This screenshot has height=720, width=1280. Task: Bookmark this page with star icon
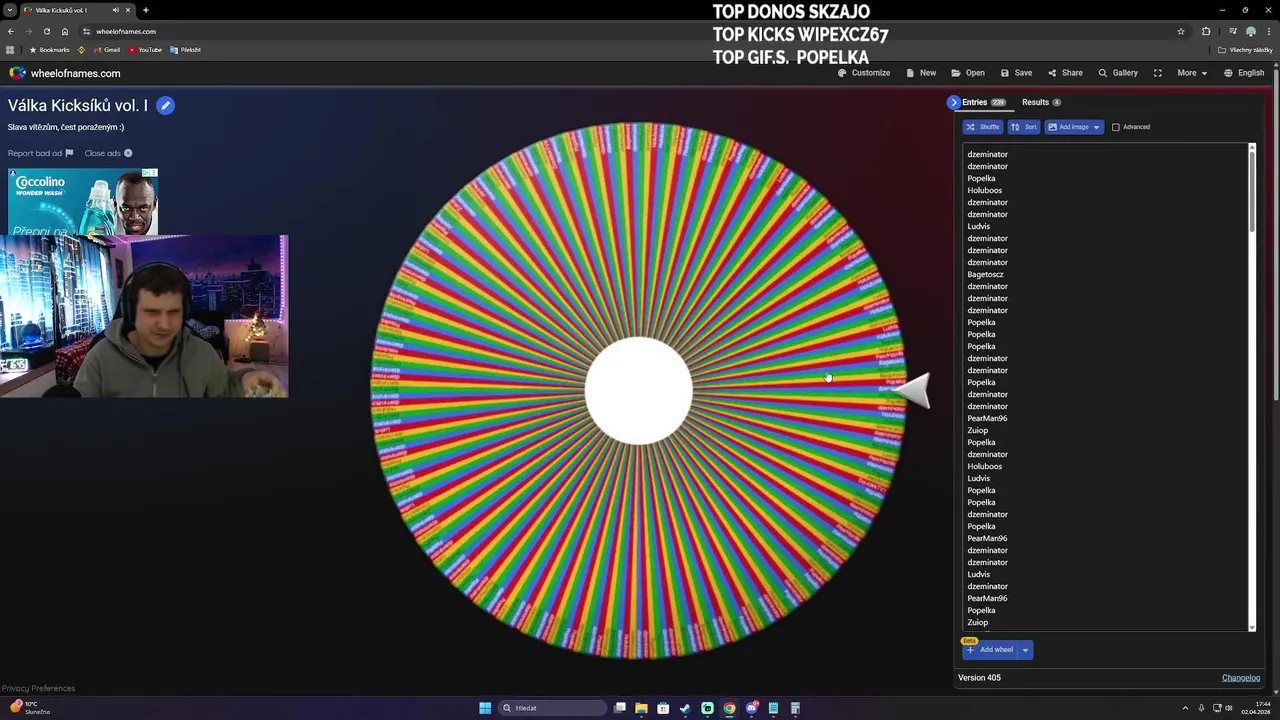tap(1181, 31)
